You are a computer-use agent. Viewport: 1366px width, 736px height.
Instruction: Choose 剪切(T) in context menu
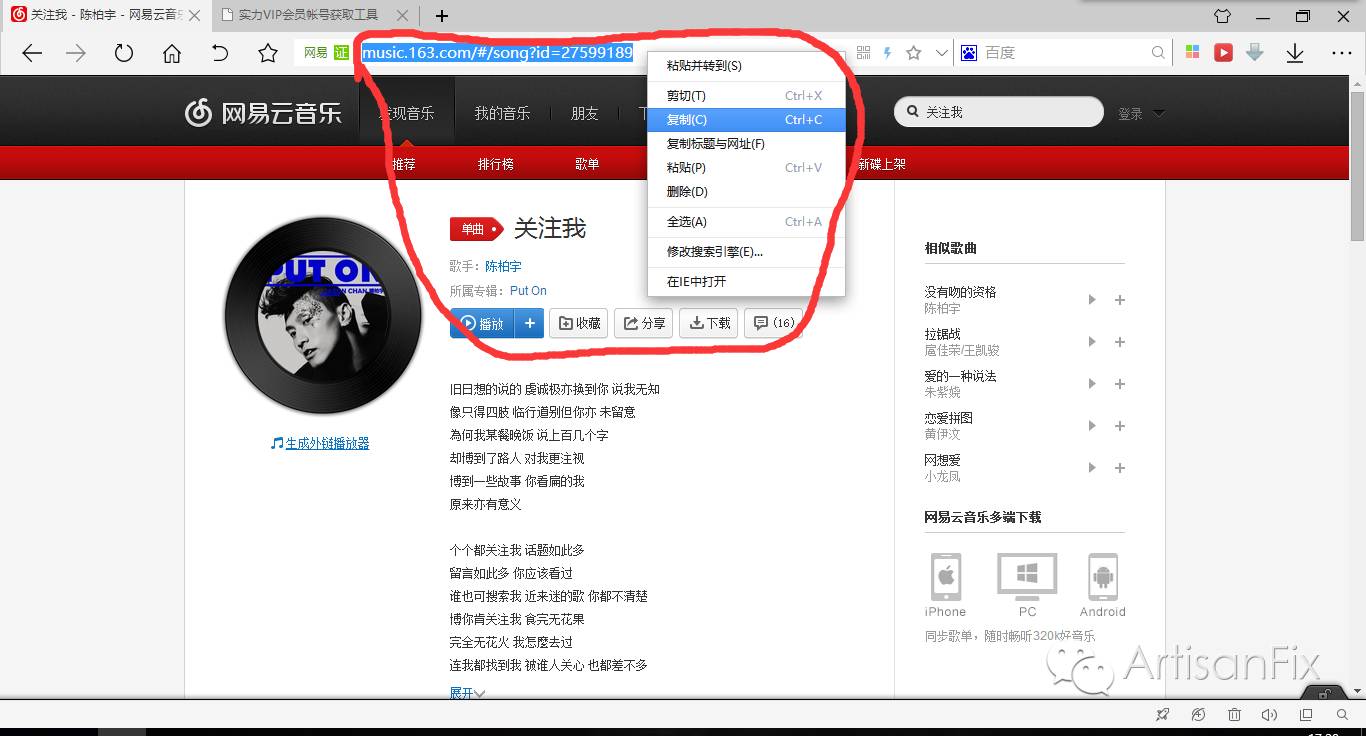point(746,96)
